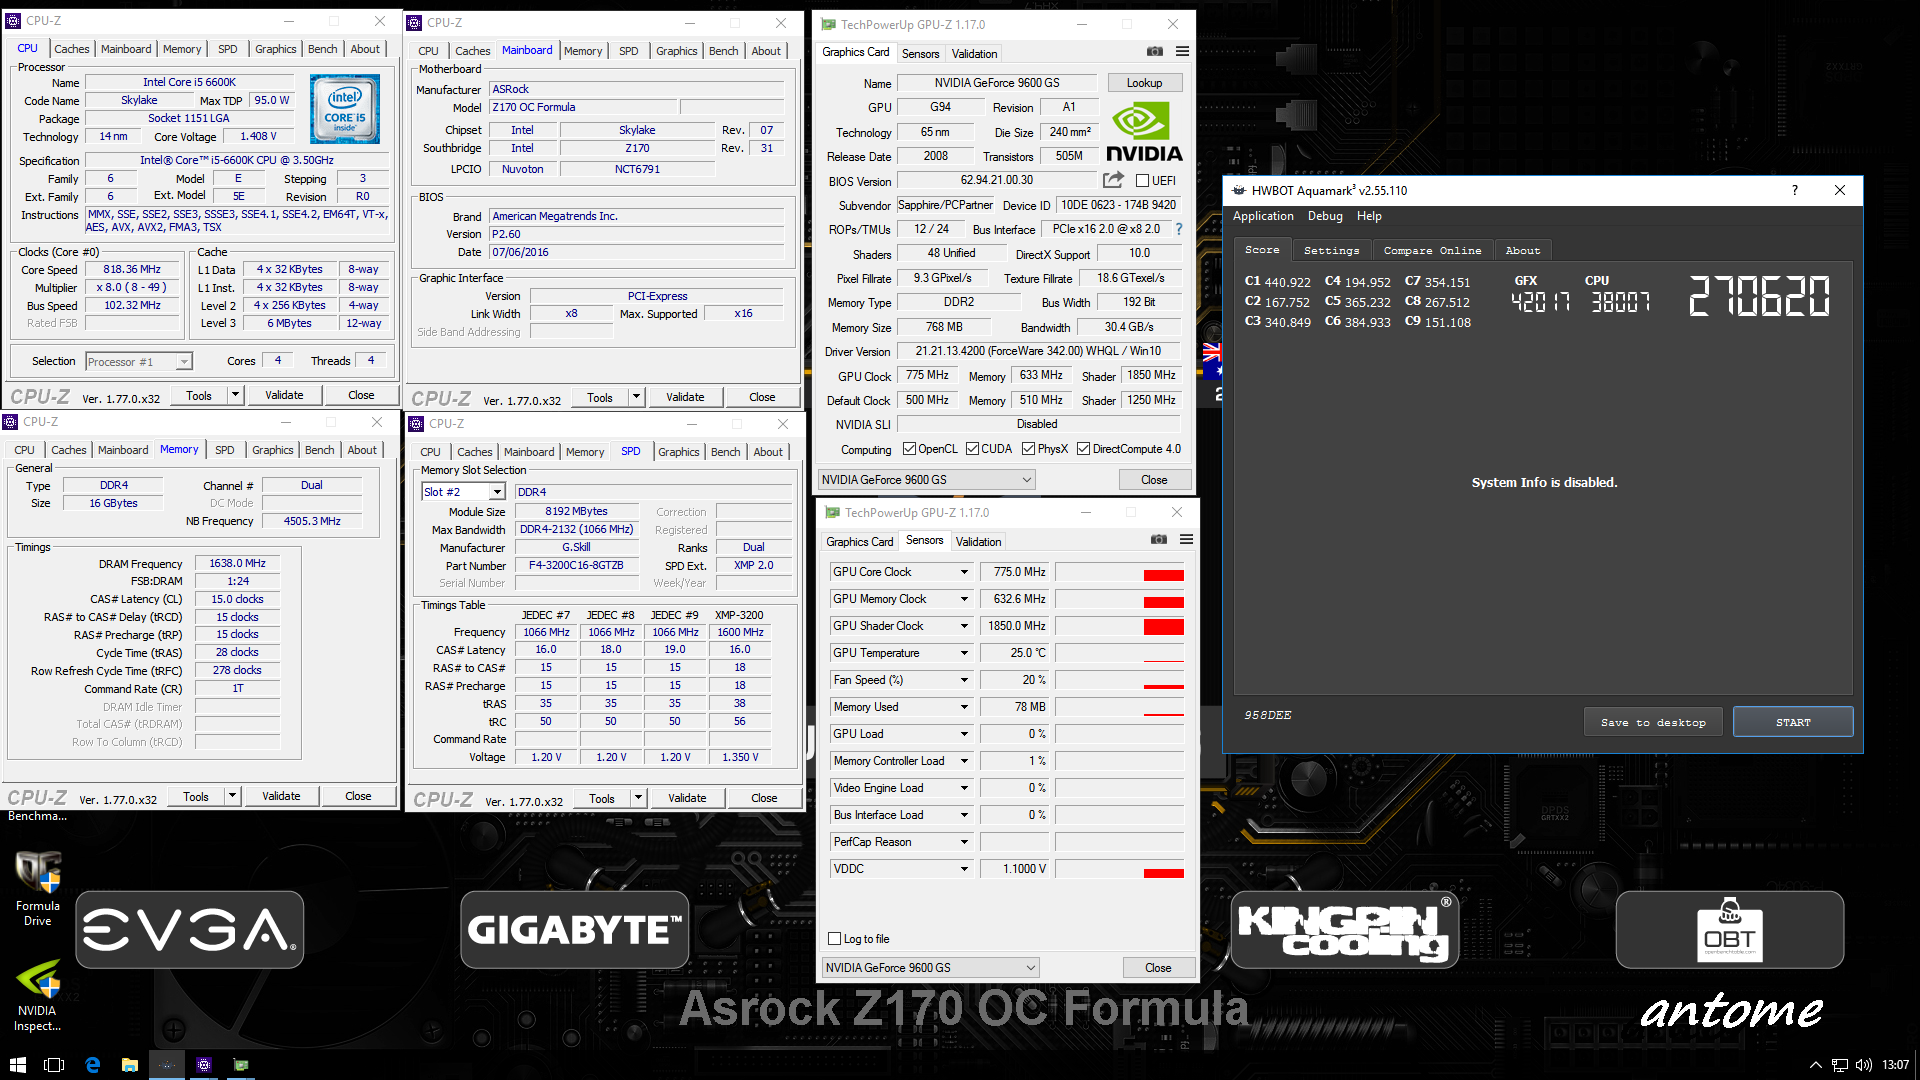Open the NVIDIA Inspector desktop icon
This screenshot has width=1920, height=1080.
(x=38, y=995)
